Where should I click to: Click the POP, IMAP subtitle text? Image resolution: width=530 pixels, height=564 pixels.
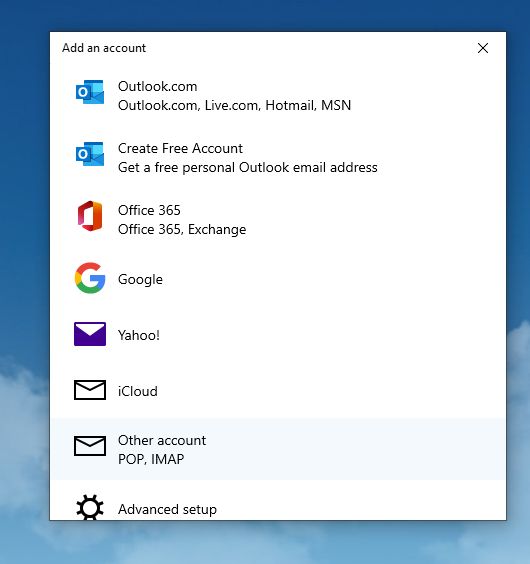point(151,459)
